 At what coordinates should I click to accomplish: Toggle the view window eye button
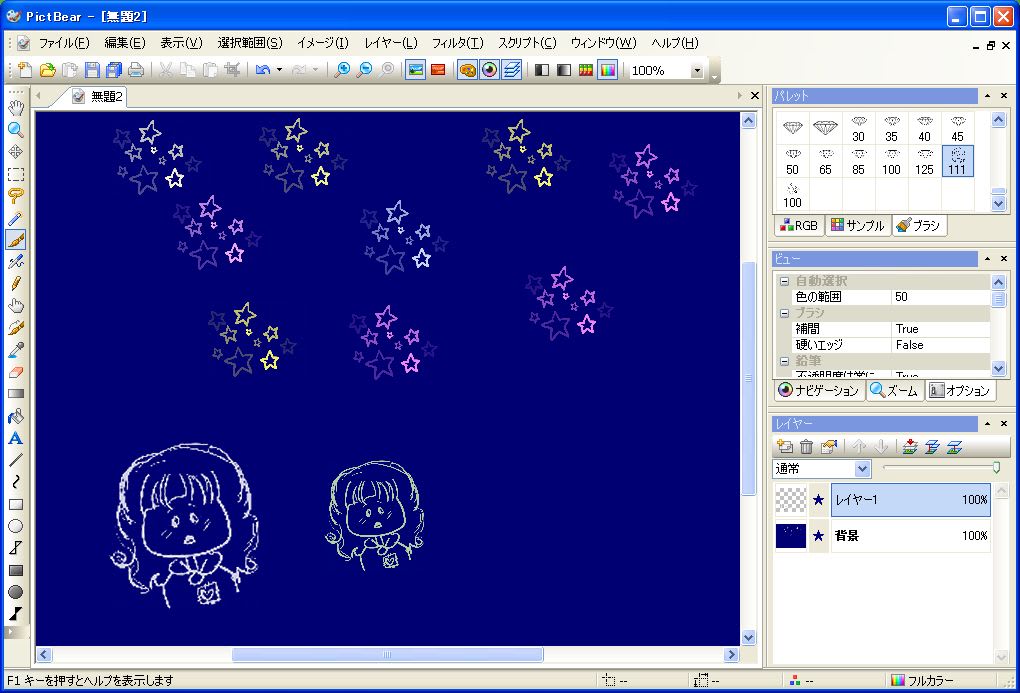490,70
